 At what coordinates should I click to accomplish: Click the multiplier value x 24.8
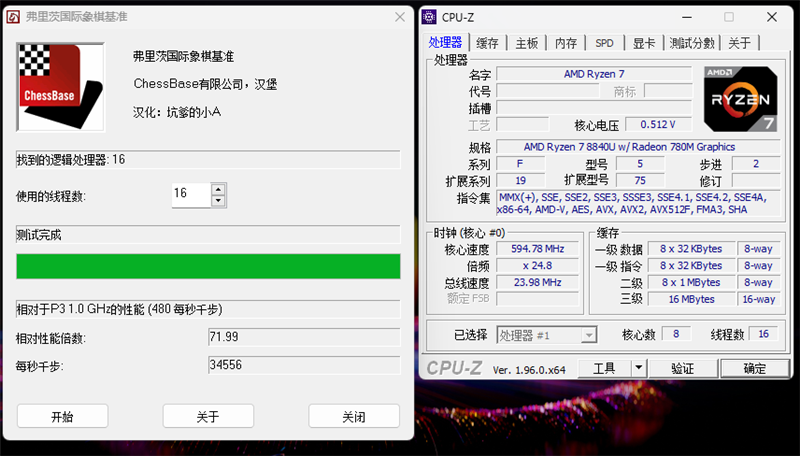tap(537, 266)
